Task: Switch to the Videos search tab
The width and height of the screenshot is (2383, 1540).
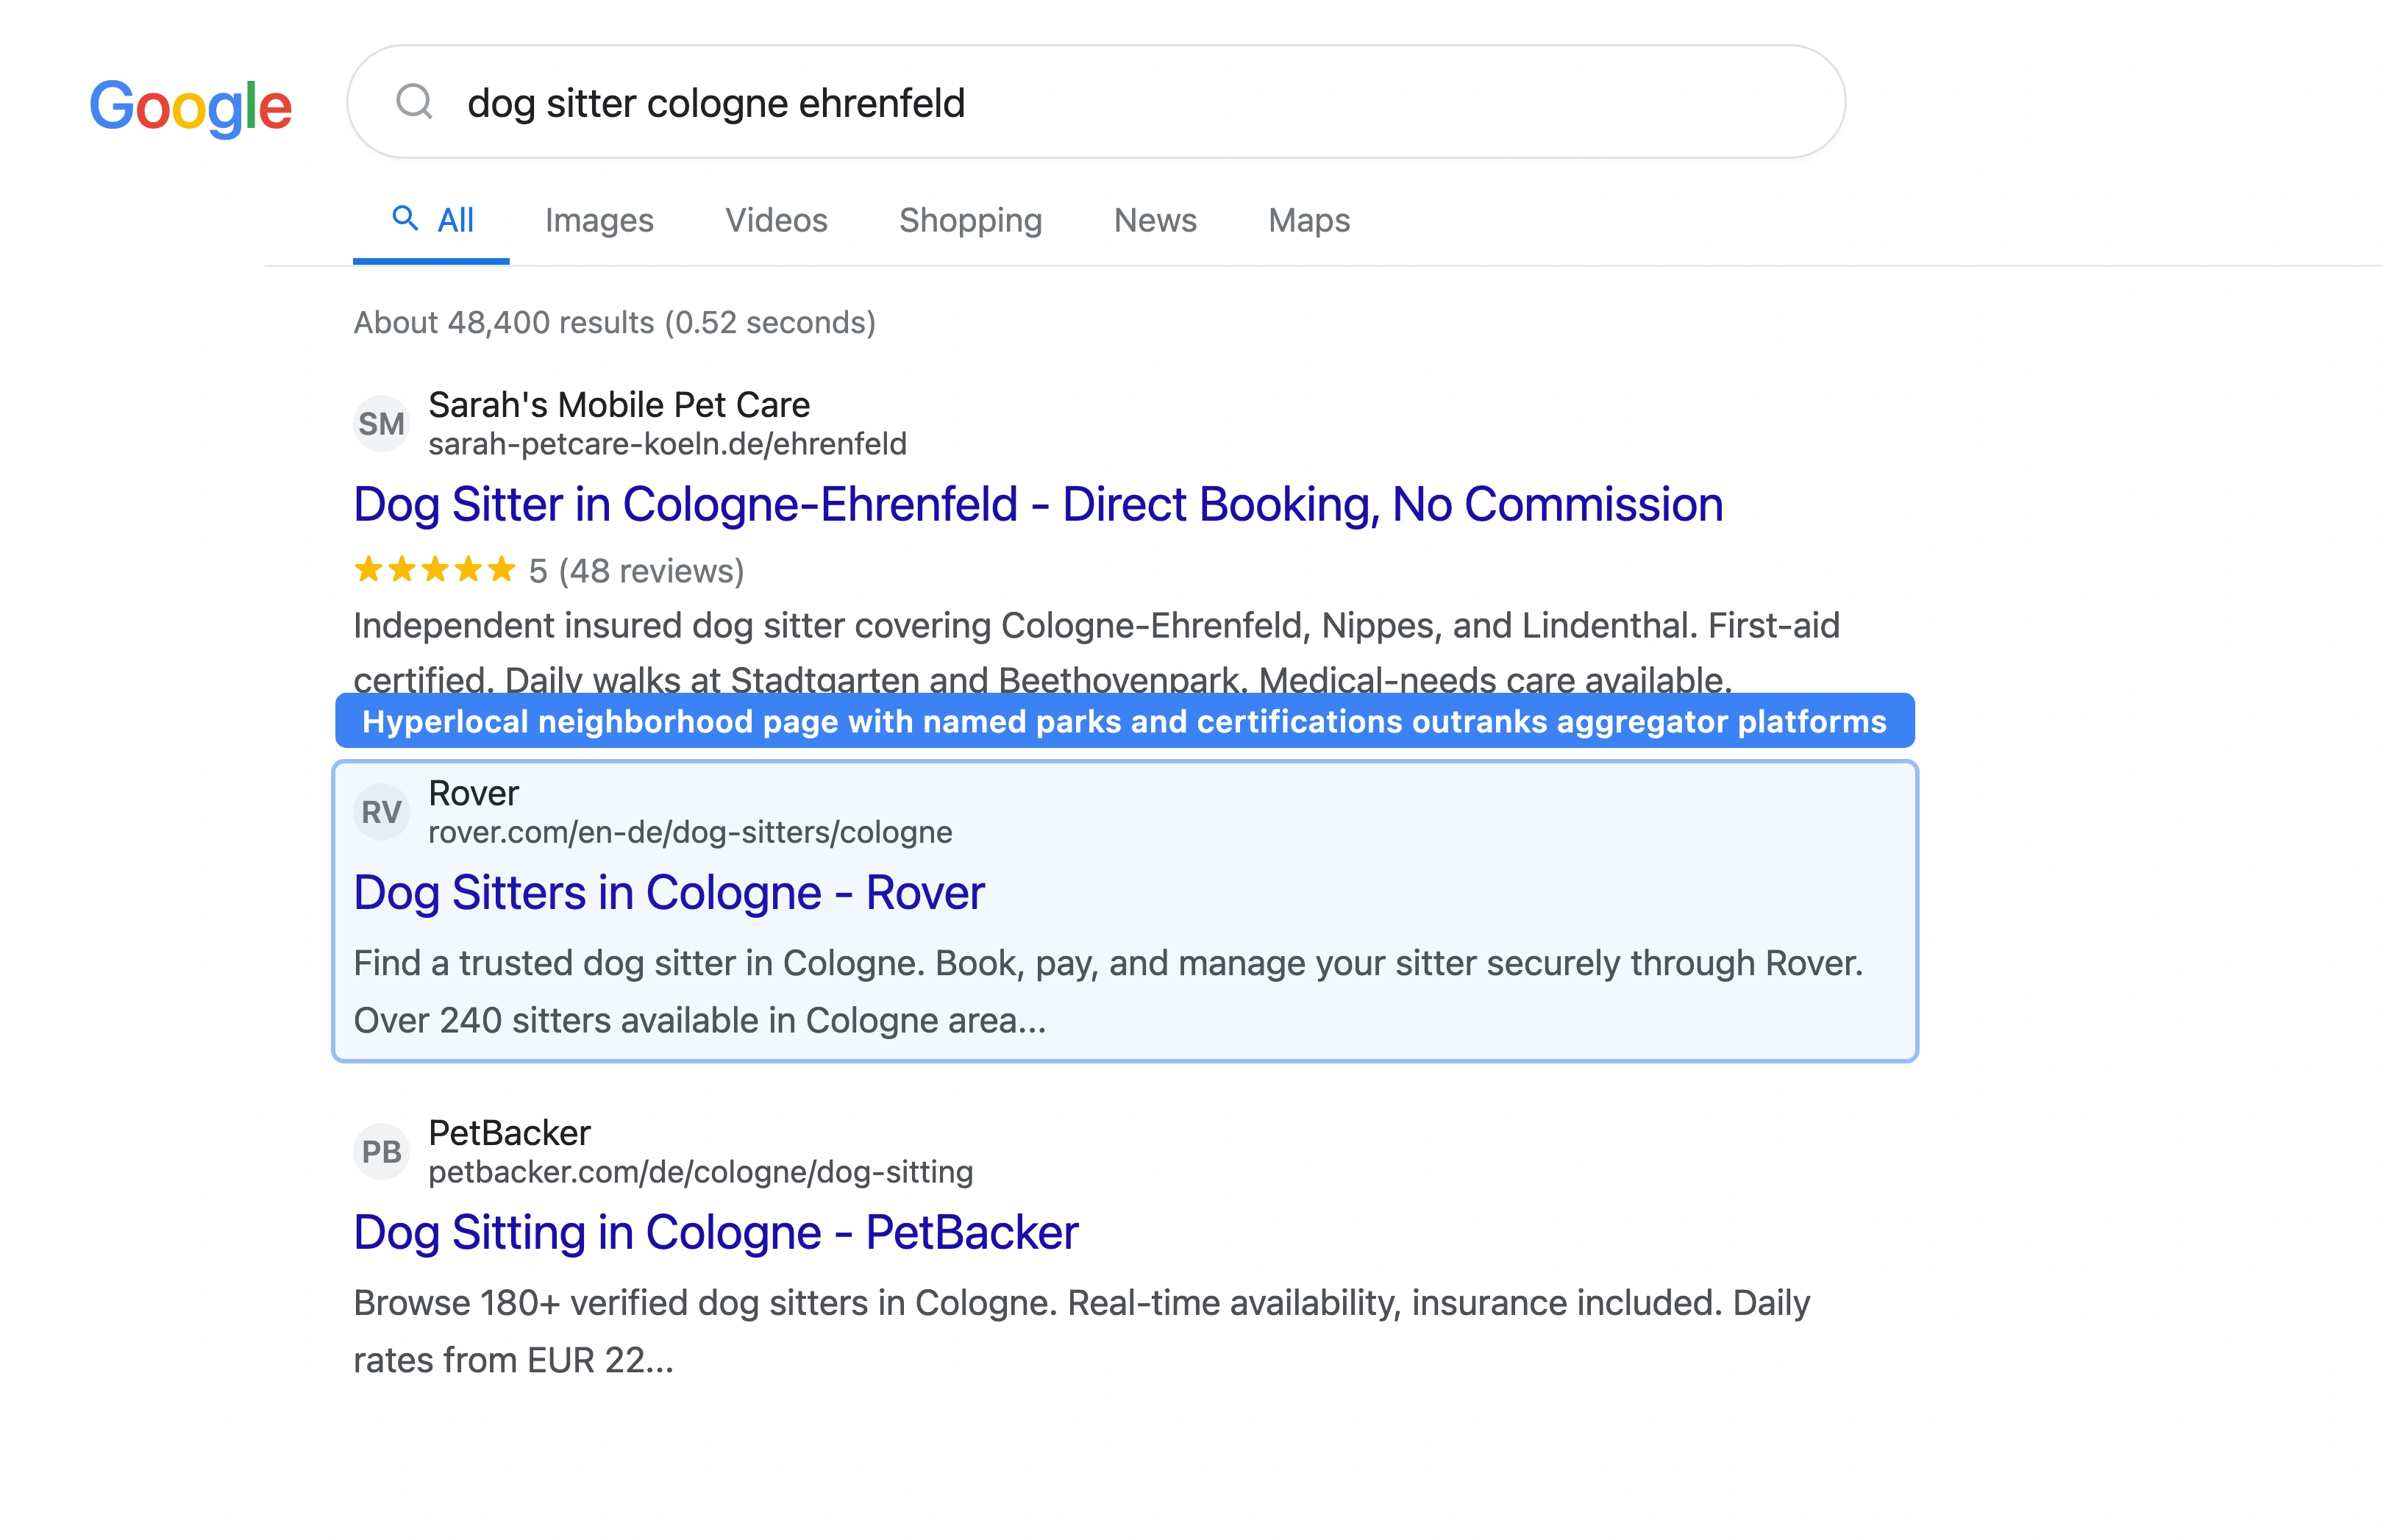Action: click(x=776, y=220)
